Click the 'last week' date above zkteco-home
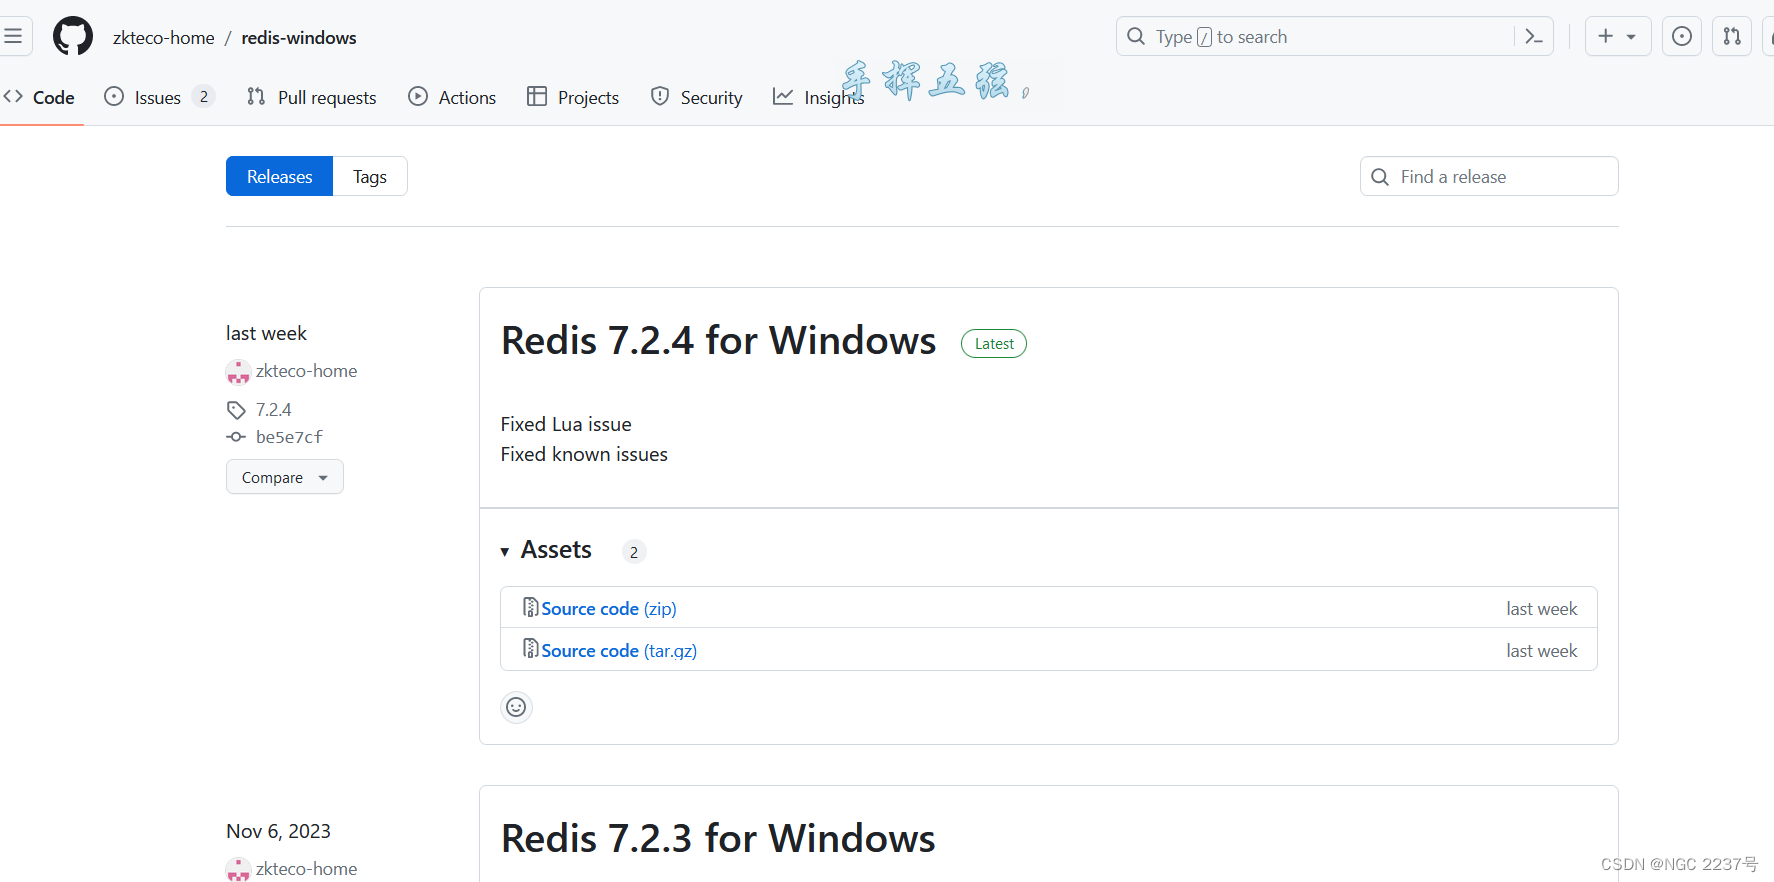Image resolution: width=1774 pixels, height=882 pixels. (266, 333)
